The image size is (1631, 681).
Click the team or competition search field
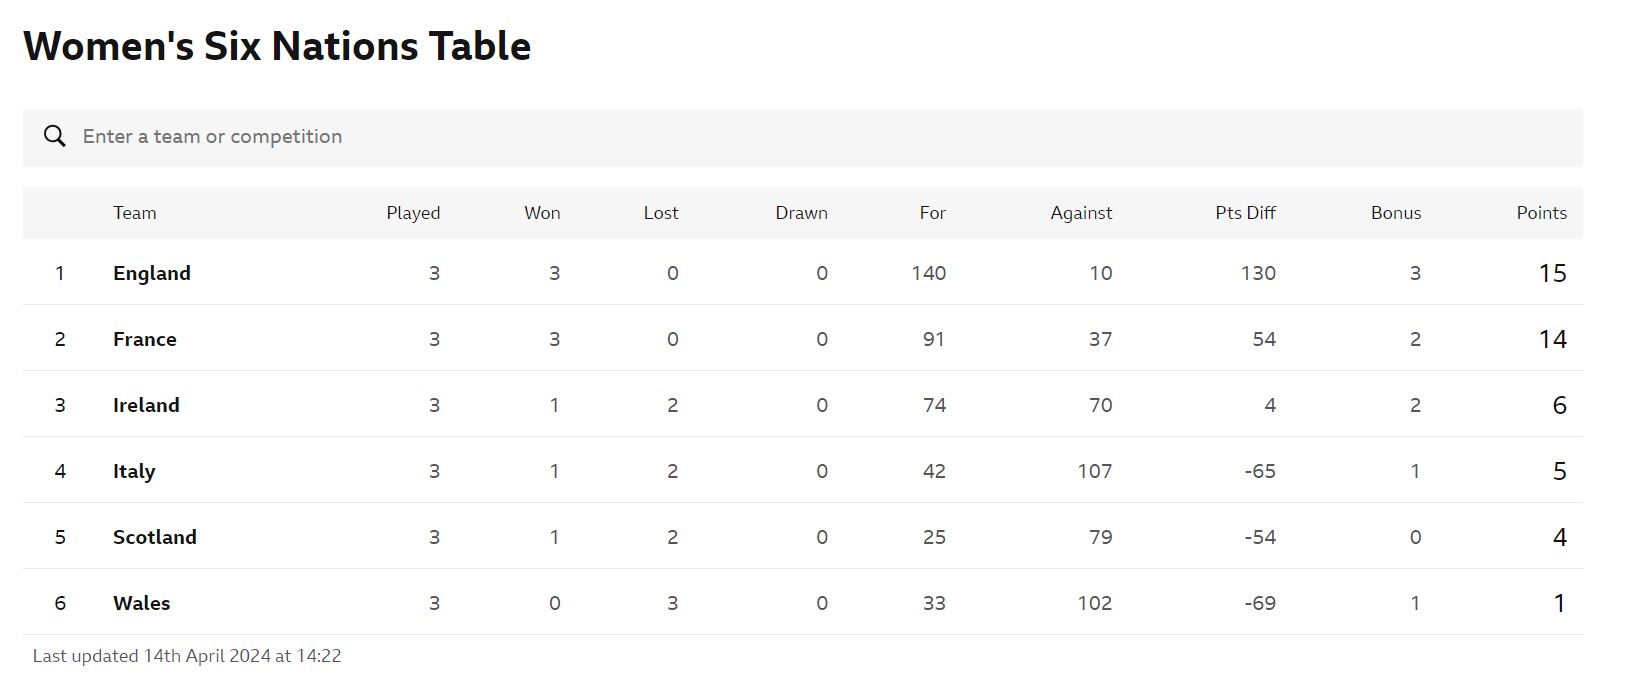pos(800,137)
